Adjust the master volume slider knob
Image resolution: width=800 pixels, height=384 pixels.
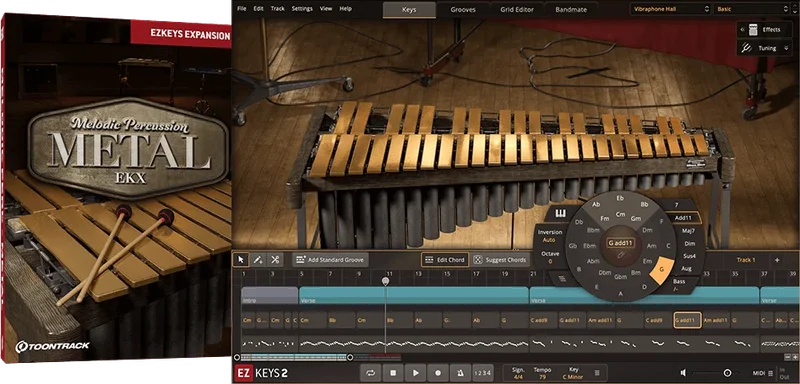[728, 373]
